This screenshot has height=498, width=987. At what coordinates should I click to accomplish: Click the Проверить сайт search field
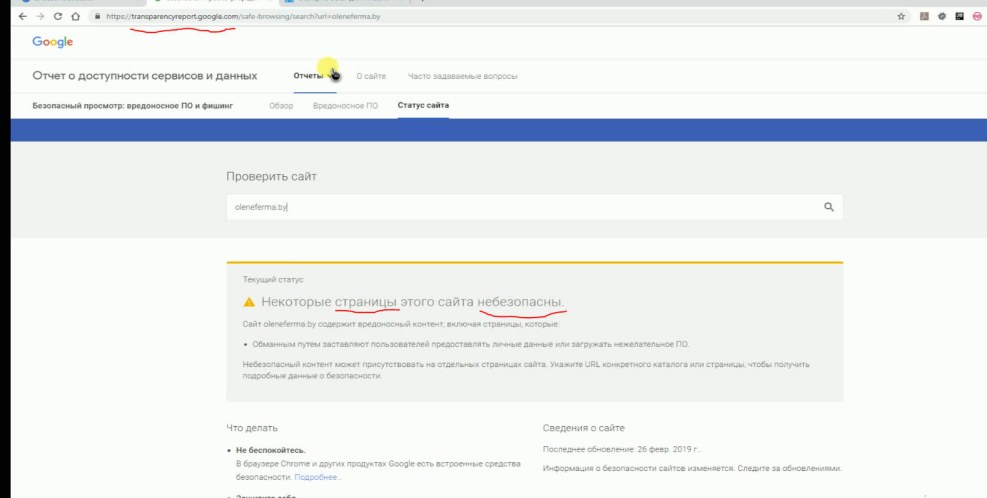tap(520, 207)
